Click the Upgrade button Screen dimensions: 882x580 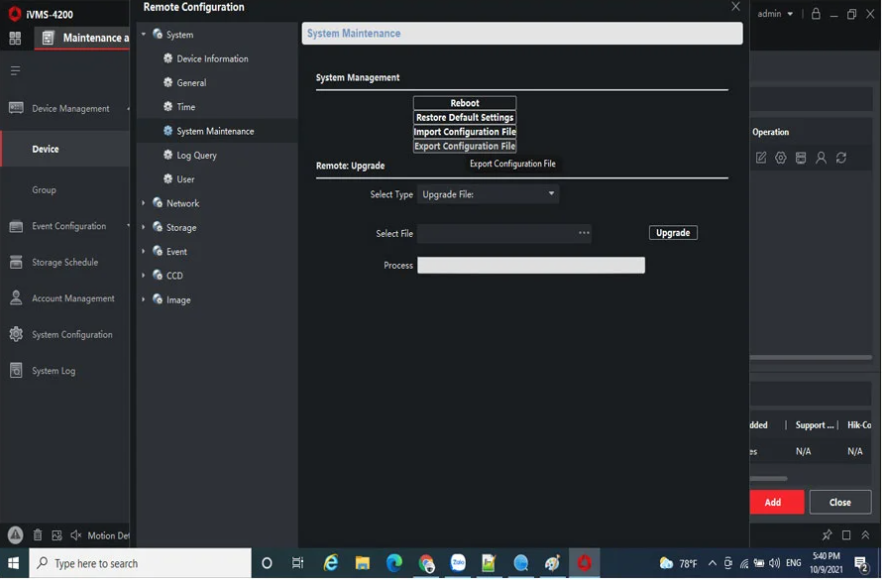[x=673, y=233]
